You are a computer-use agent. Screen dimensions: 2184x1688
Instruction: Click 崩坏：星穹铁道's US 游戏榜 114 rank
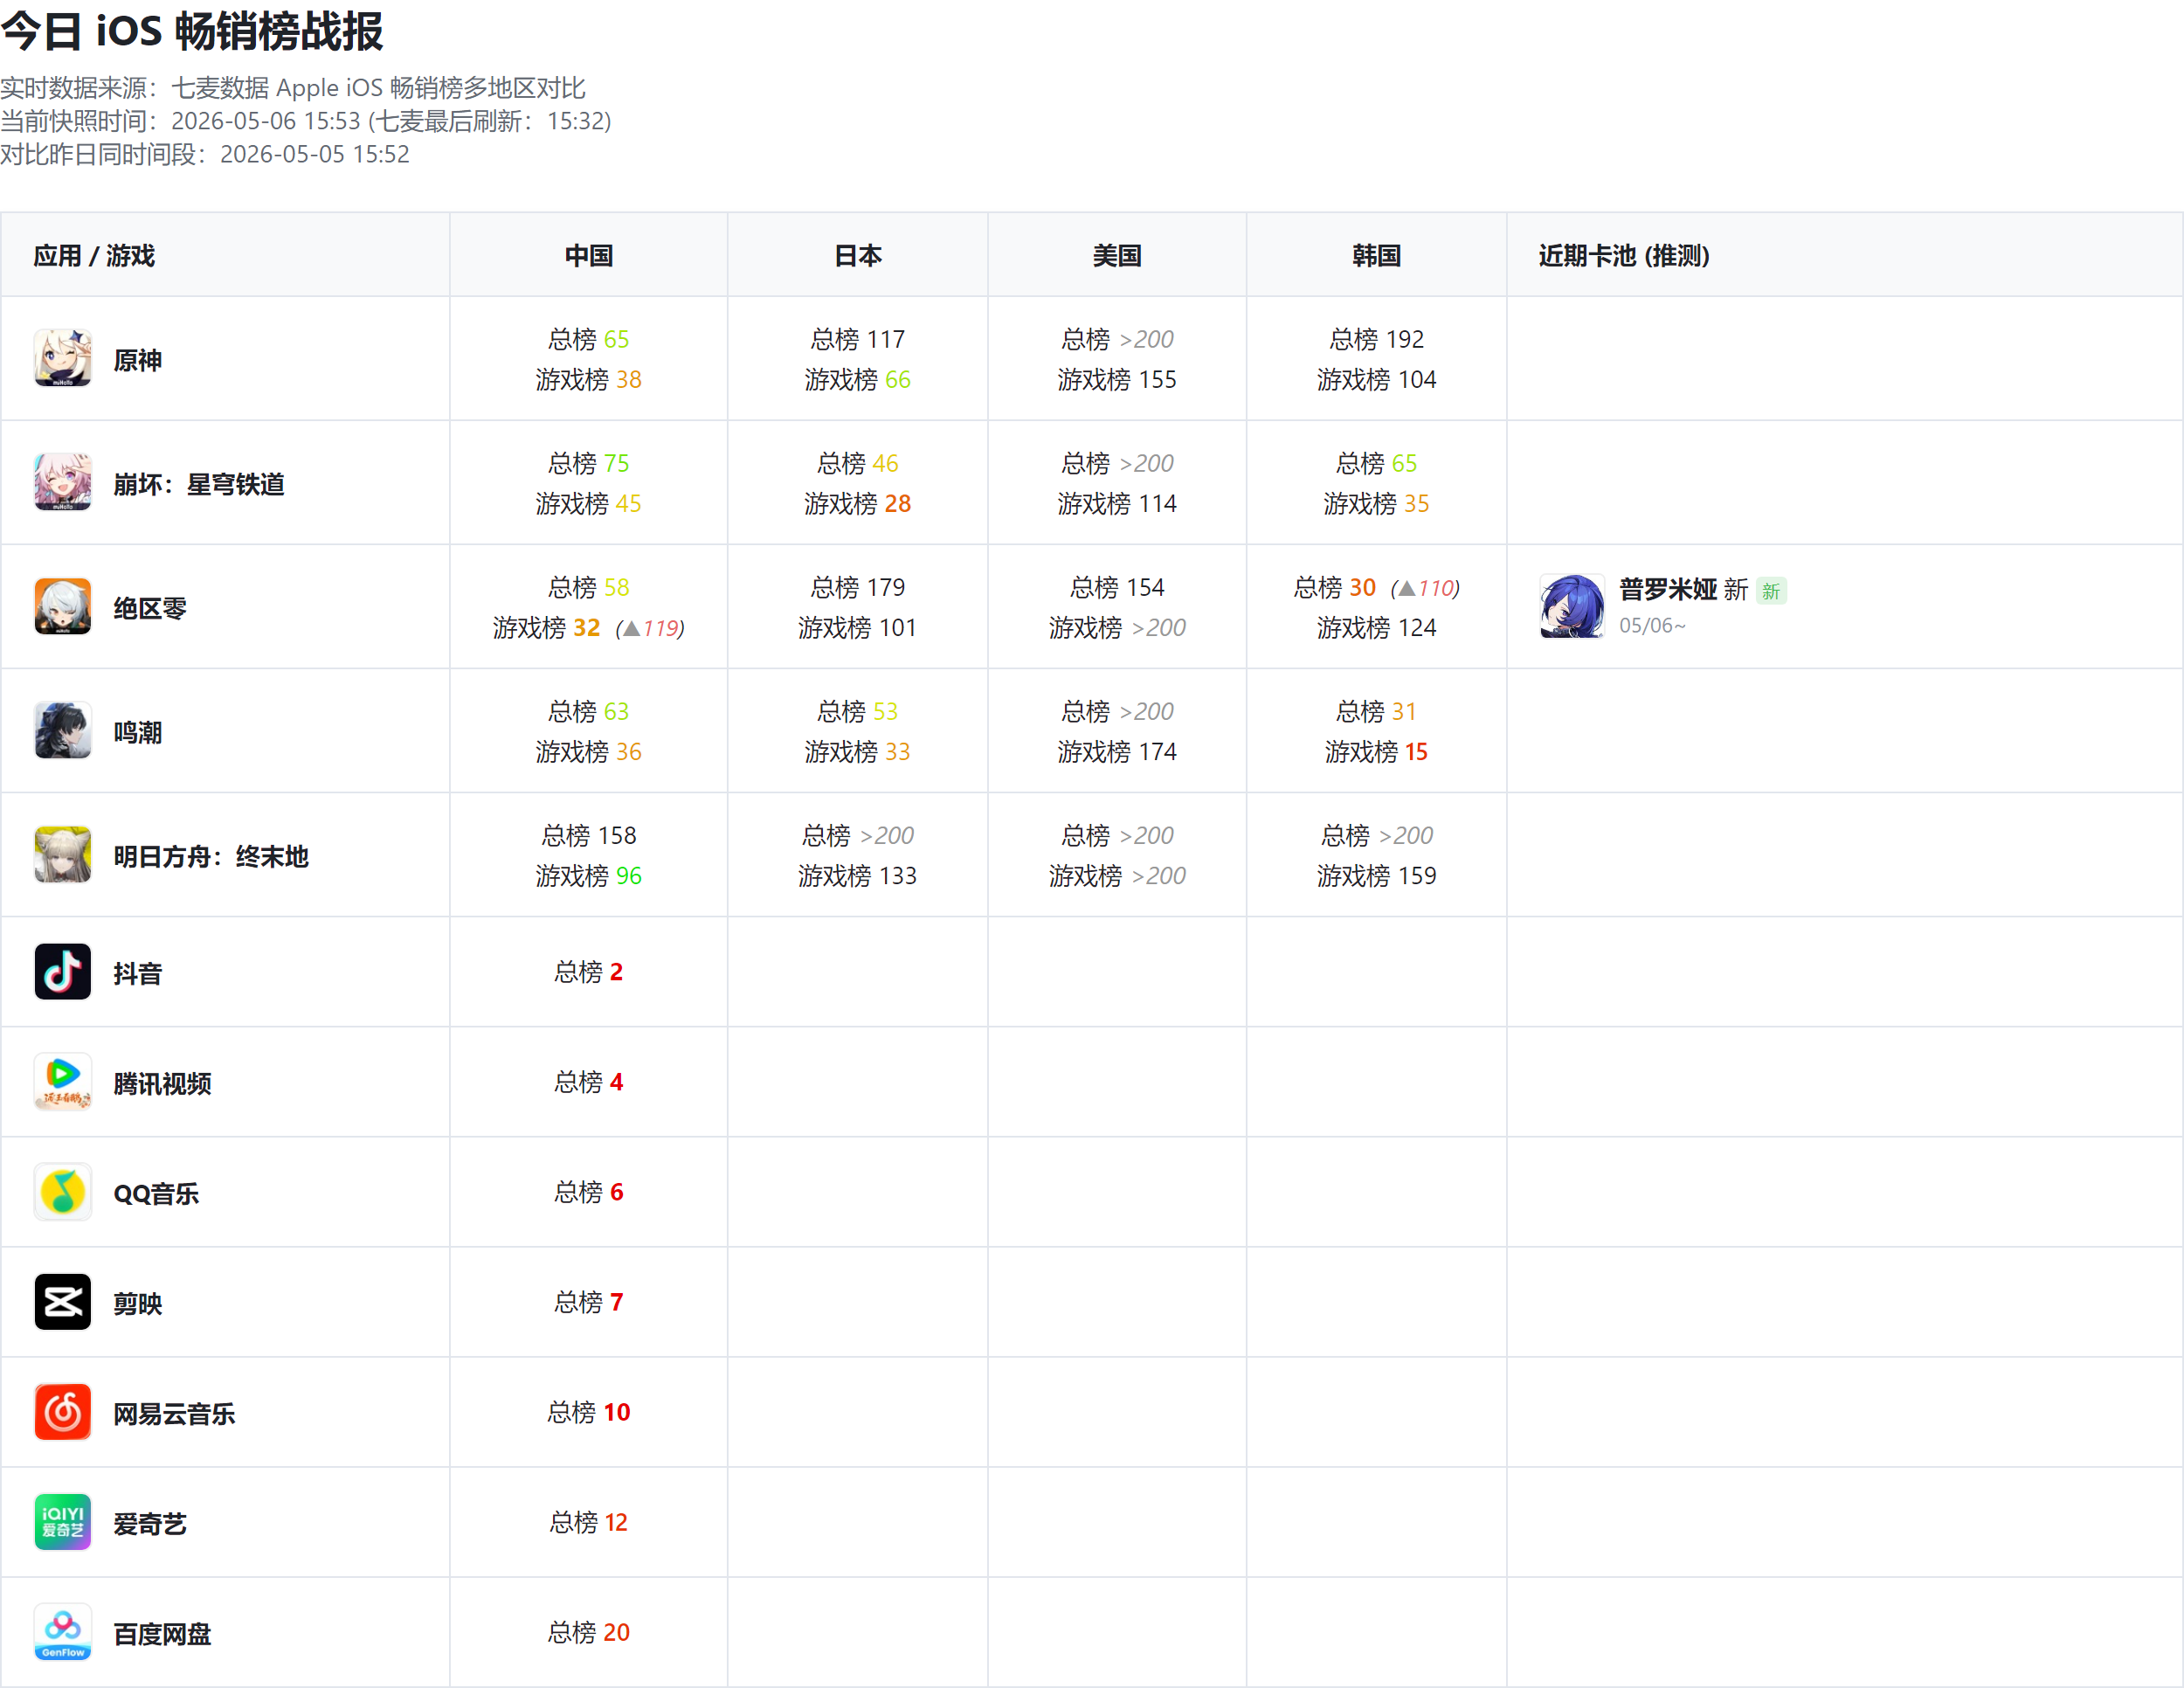[x=1117, y=503]
